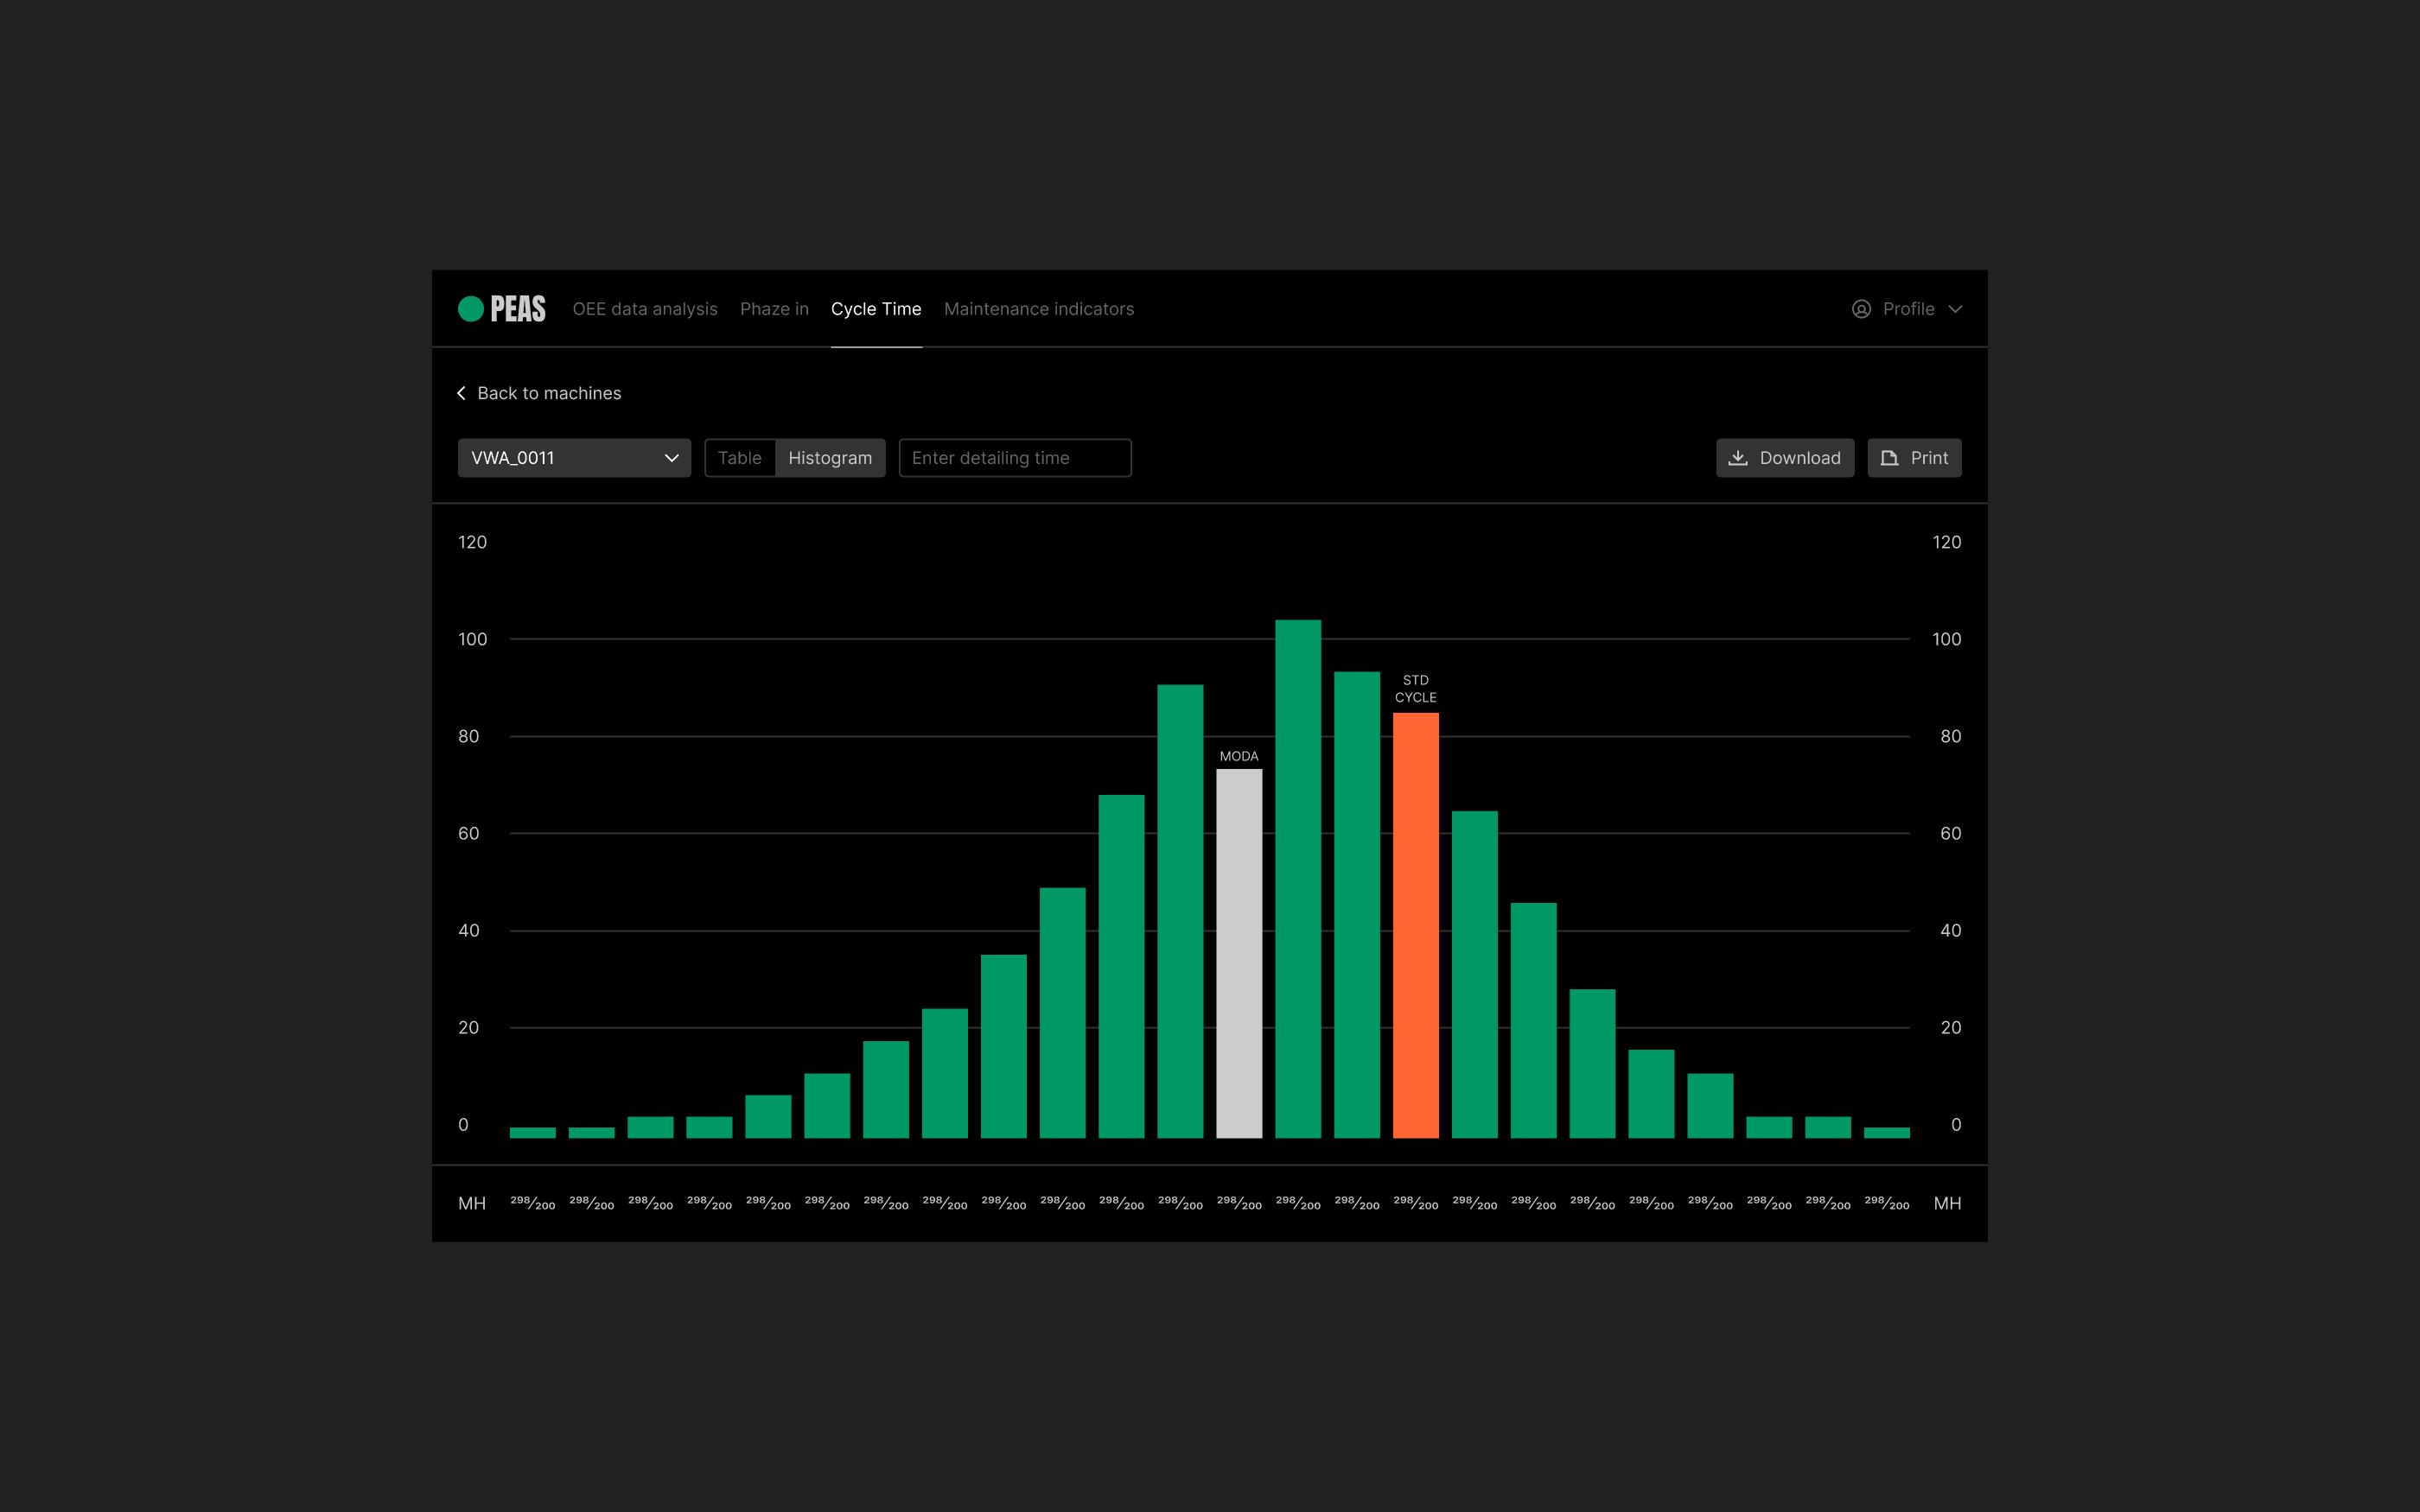
Task: Click the print page icon
Action: [1889, 458]
